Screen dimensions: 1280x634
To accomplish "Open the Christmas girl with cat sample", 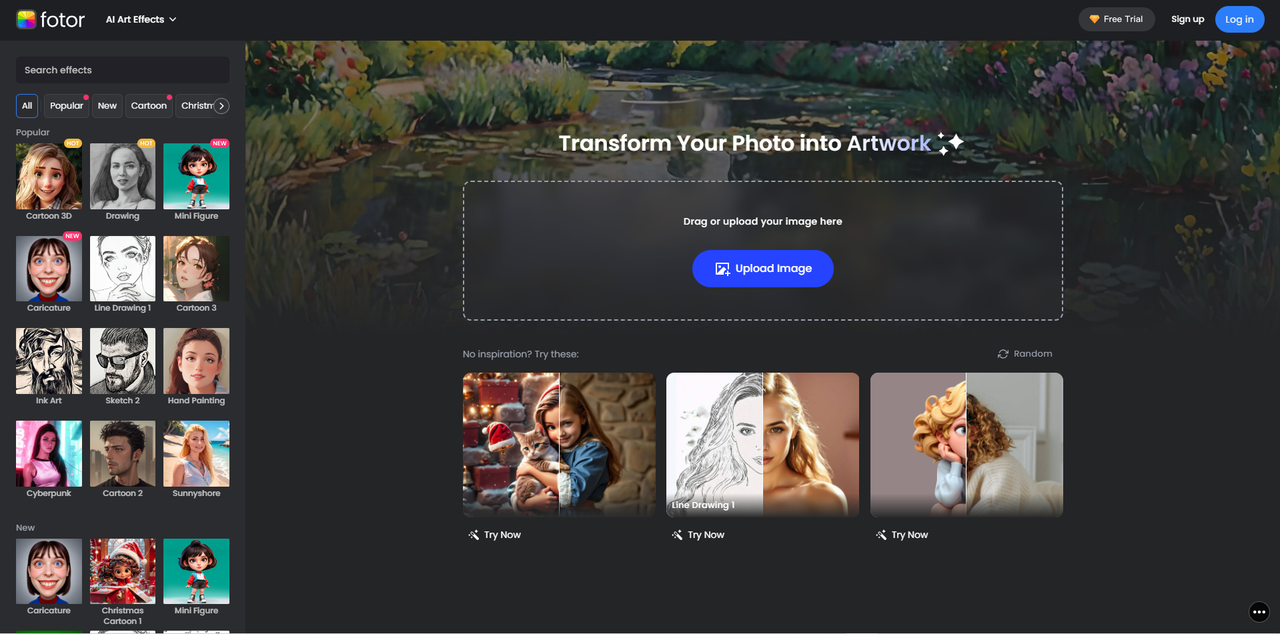I will (559, 445).
